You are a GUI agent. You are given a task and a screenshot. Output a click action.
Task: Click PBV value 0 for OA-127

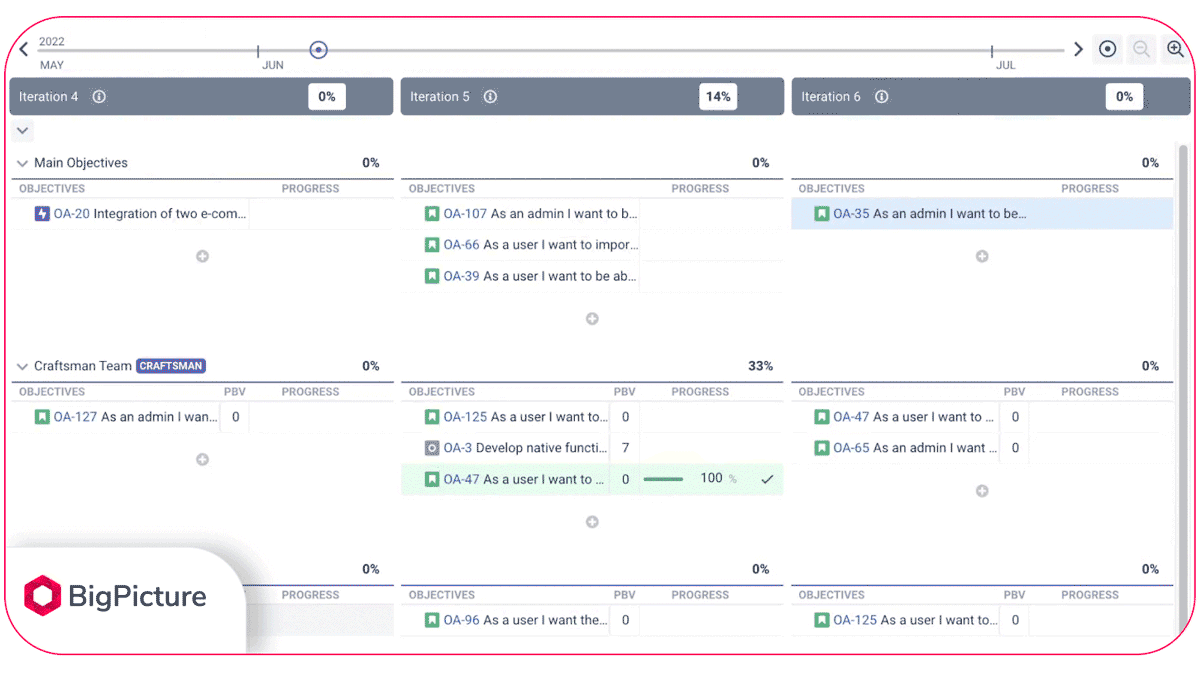235,417
